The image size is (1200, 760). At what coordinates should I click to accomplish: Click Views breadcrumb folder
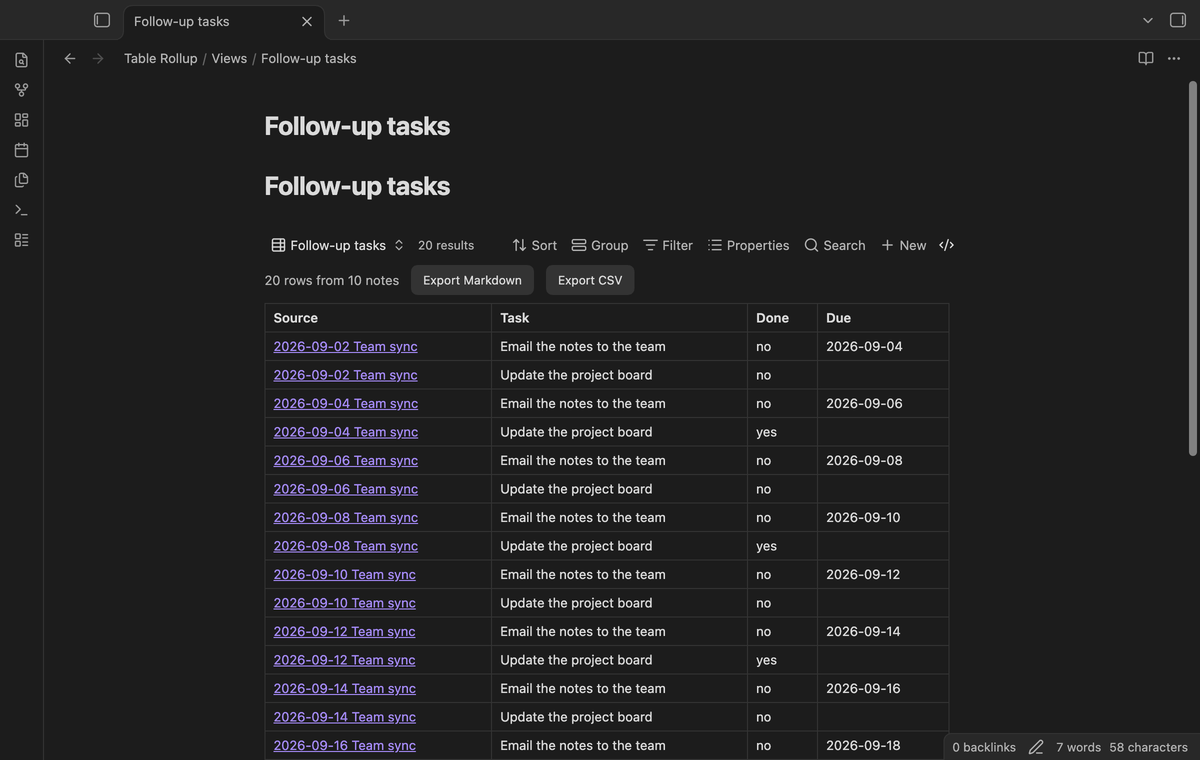(x=229, y=58)
